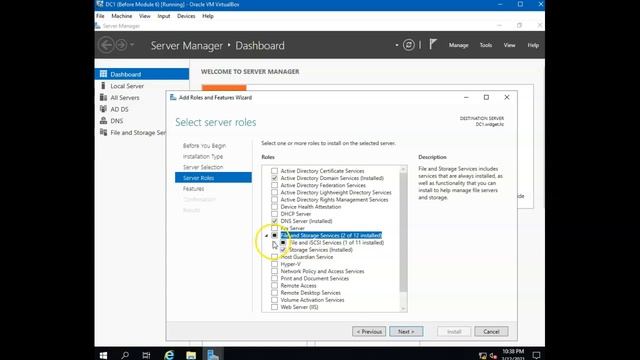This screenshot has height=360, width=640.
Task: Check Web Server (IIS) role
Action: (x=274, y=307)
